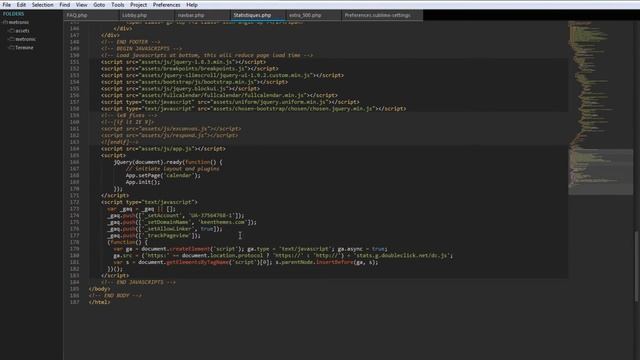This screenshot has width=640, height=360.
Task: Open the Project menu
Action: [138, 5]
